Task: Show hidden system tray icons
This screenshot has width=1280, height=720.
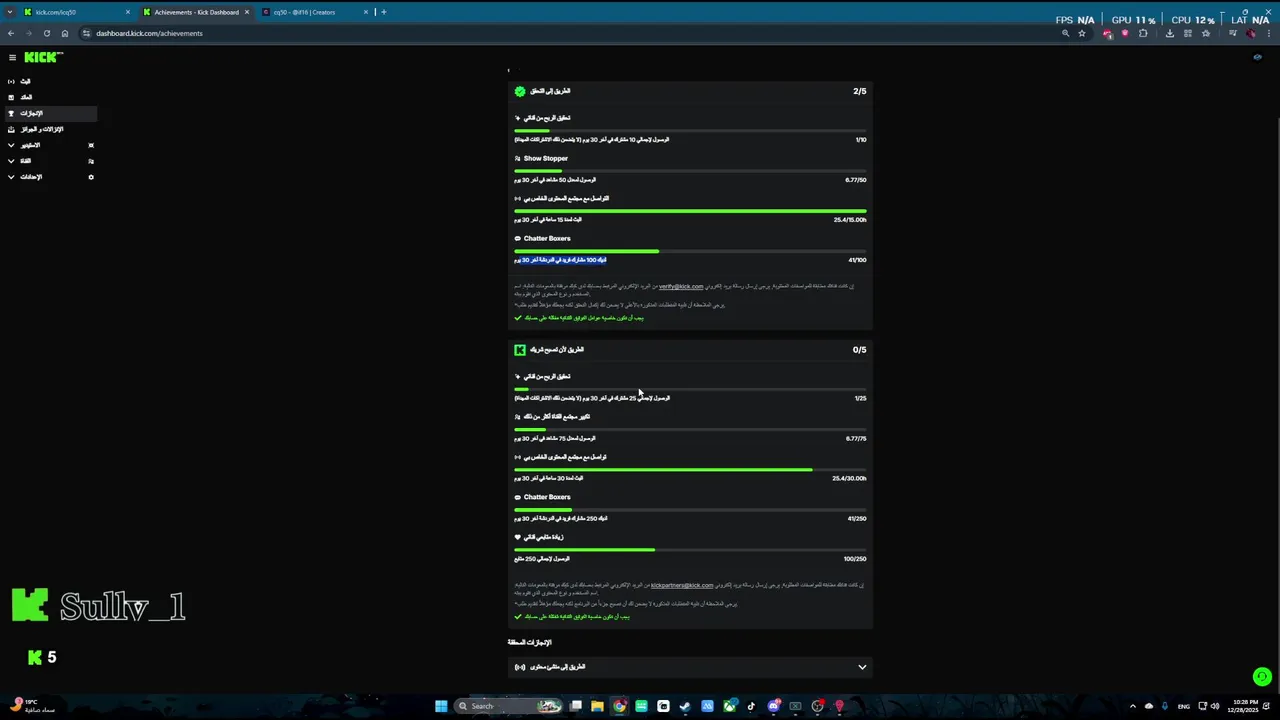Action: tap(1133, 706)
